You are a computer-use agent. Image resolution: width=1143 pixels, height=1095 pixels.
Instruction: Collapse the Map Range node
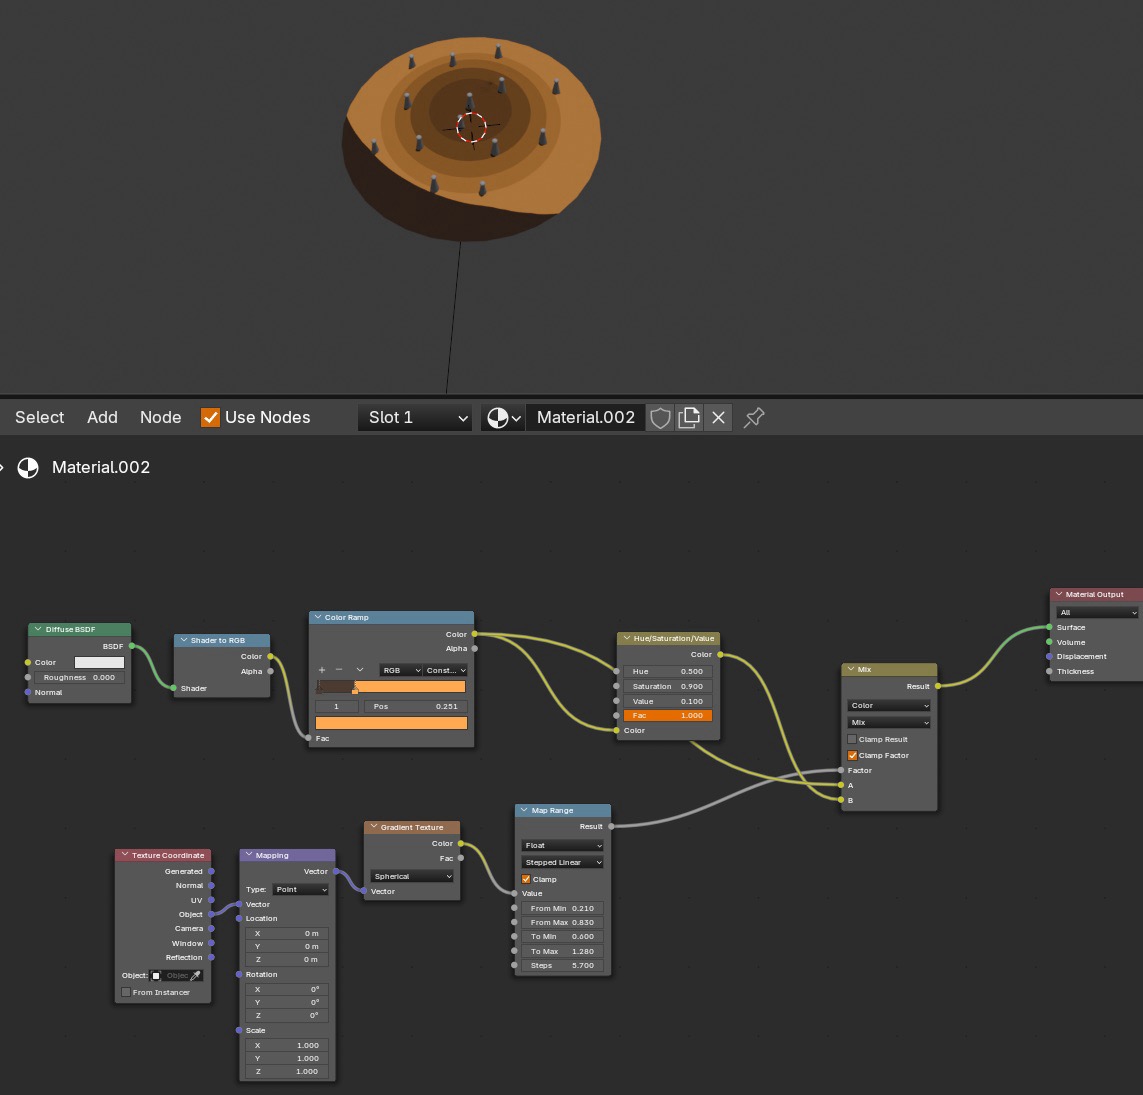(x=524, y=810)
